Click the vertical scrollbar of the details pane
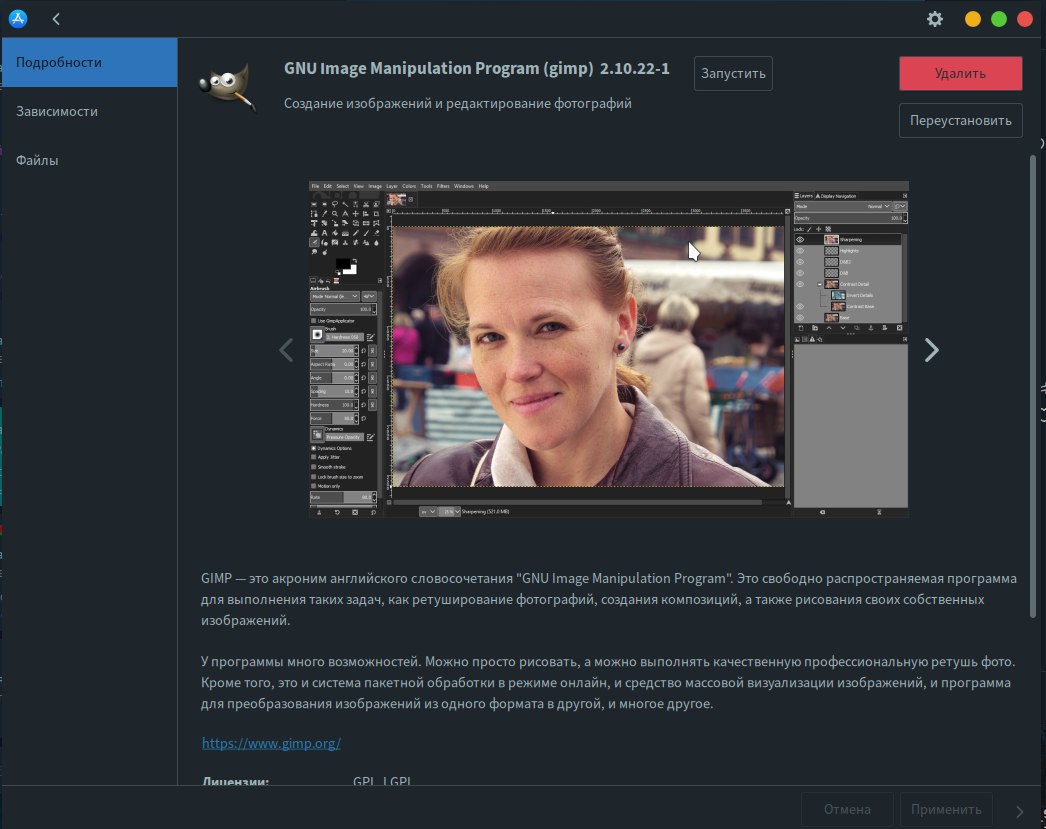Viewport: 1046px width, 829px height. click(1033, 387)
